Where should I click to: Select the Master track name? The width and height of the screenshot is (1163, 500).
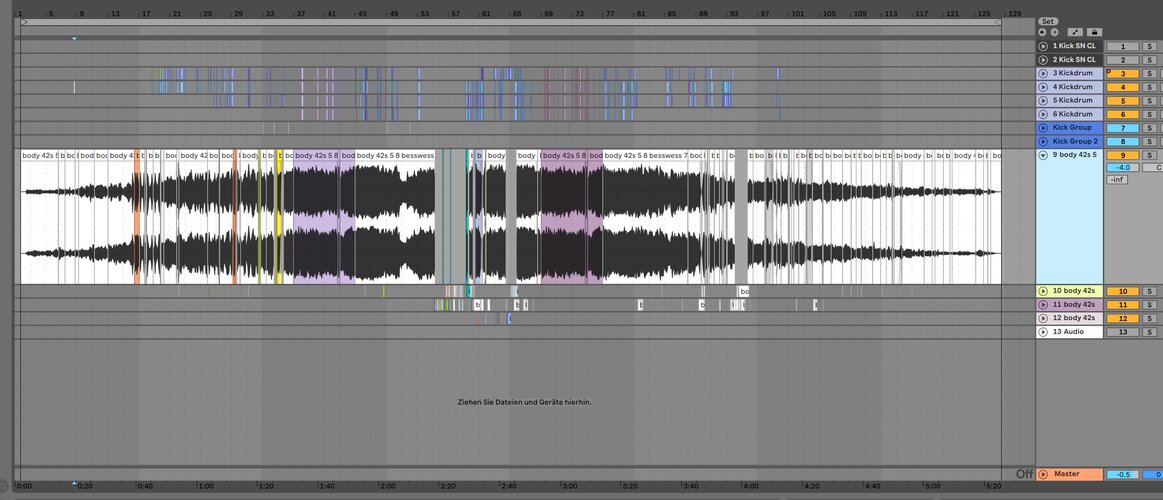[x=1067, y=474]
